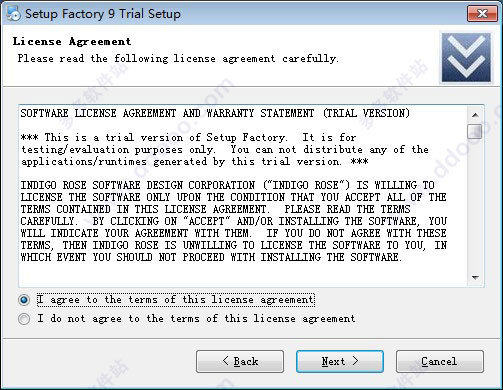This screenshot has height=390, width=503.
Task: Go back with the Back button
Action: tap(240, 361)
